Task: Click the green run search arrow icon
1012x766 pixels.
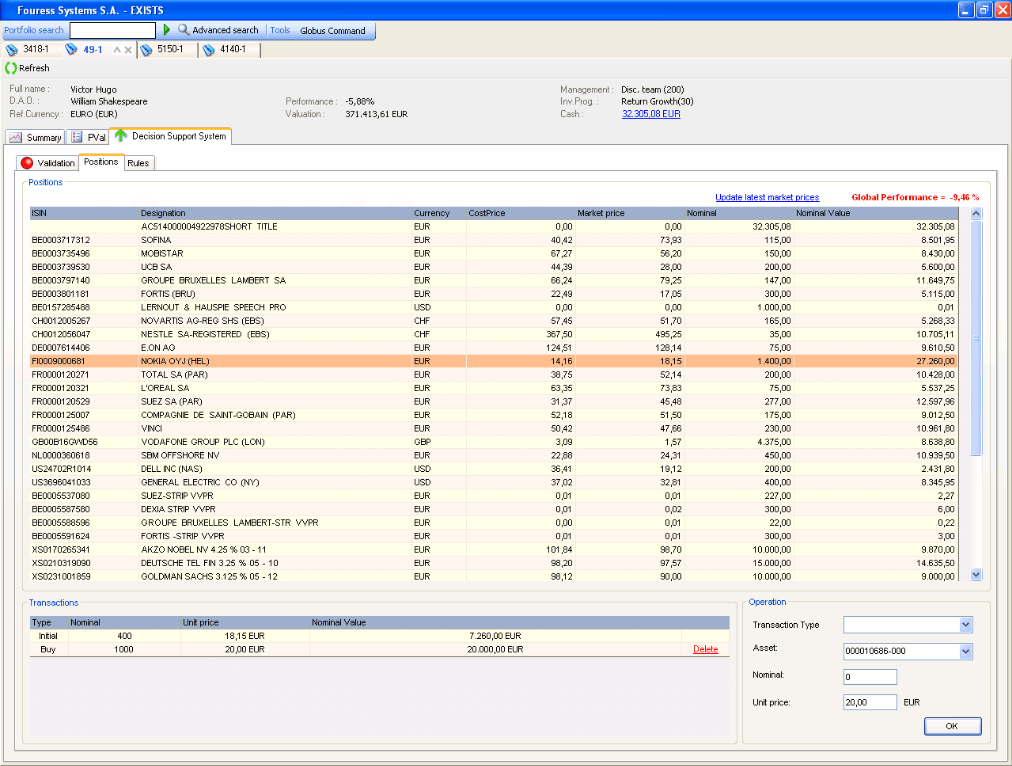Action: [x=167, y=30]
